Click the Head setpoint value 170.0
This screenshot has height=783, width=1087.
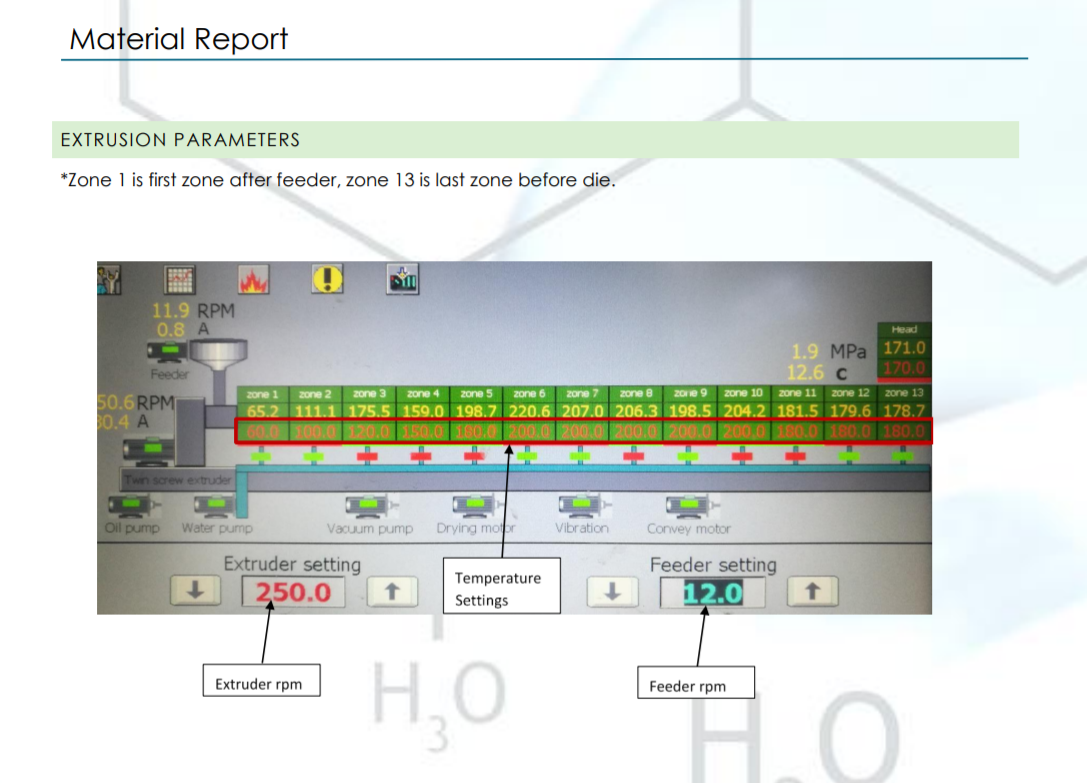coord(903,369)
